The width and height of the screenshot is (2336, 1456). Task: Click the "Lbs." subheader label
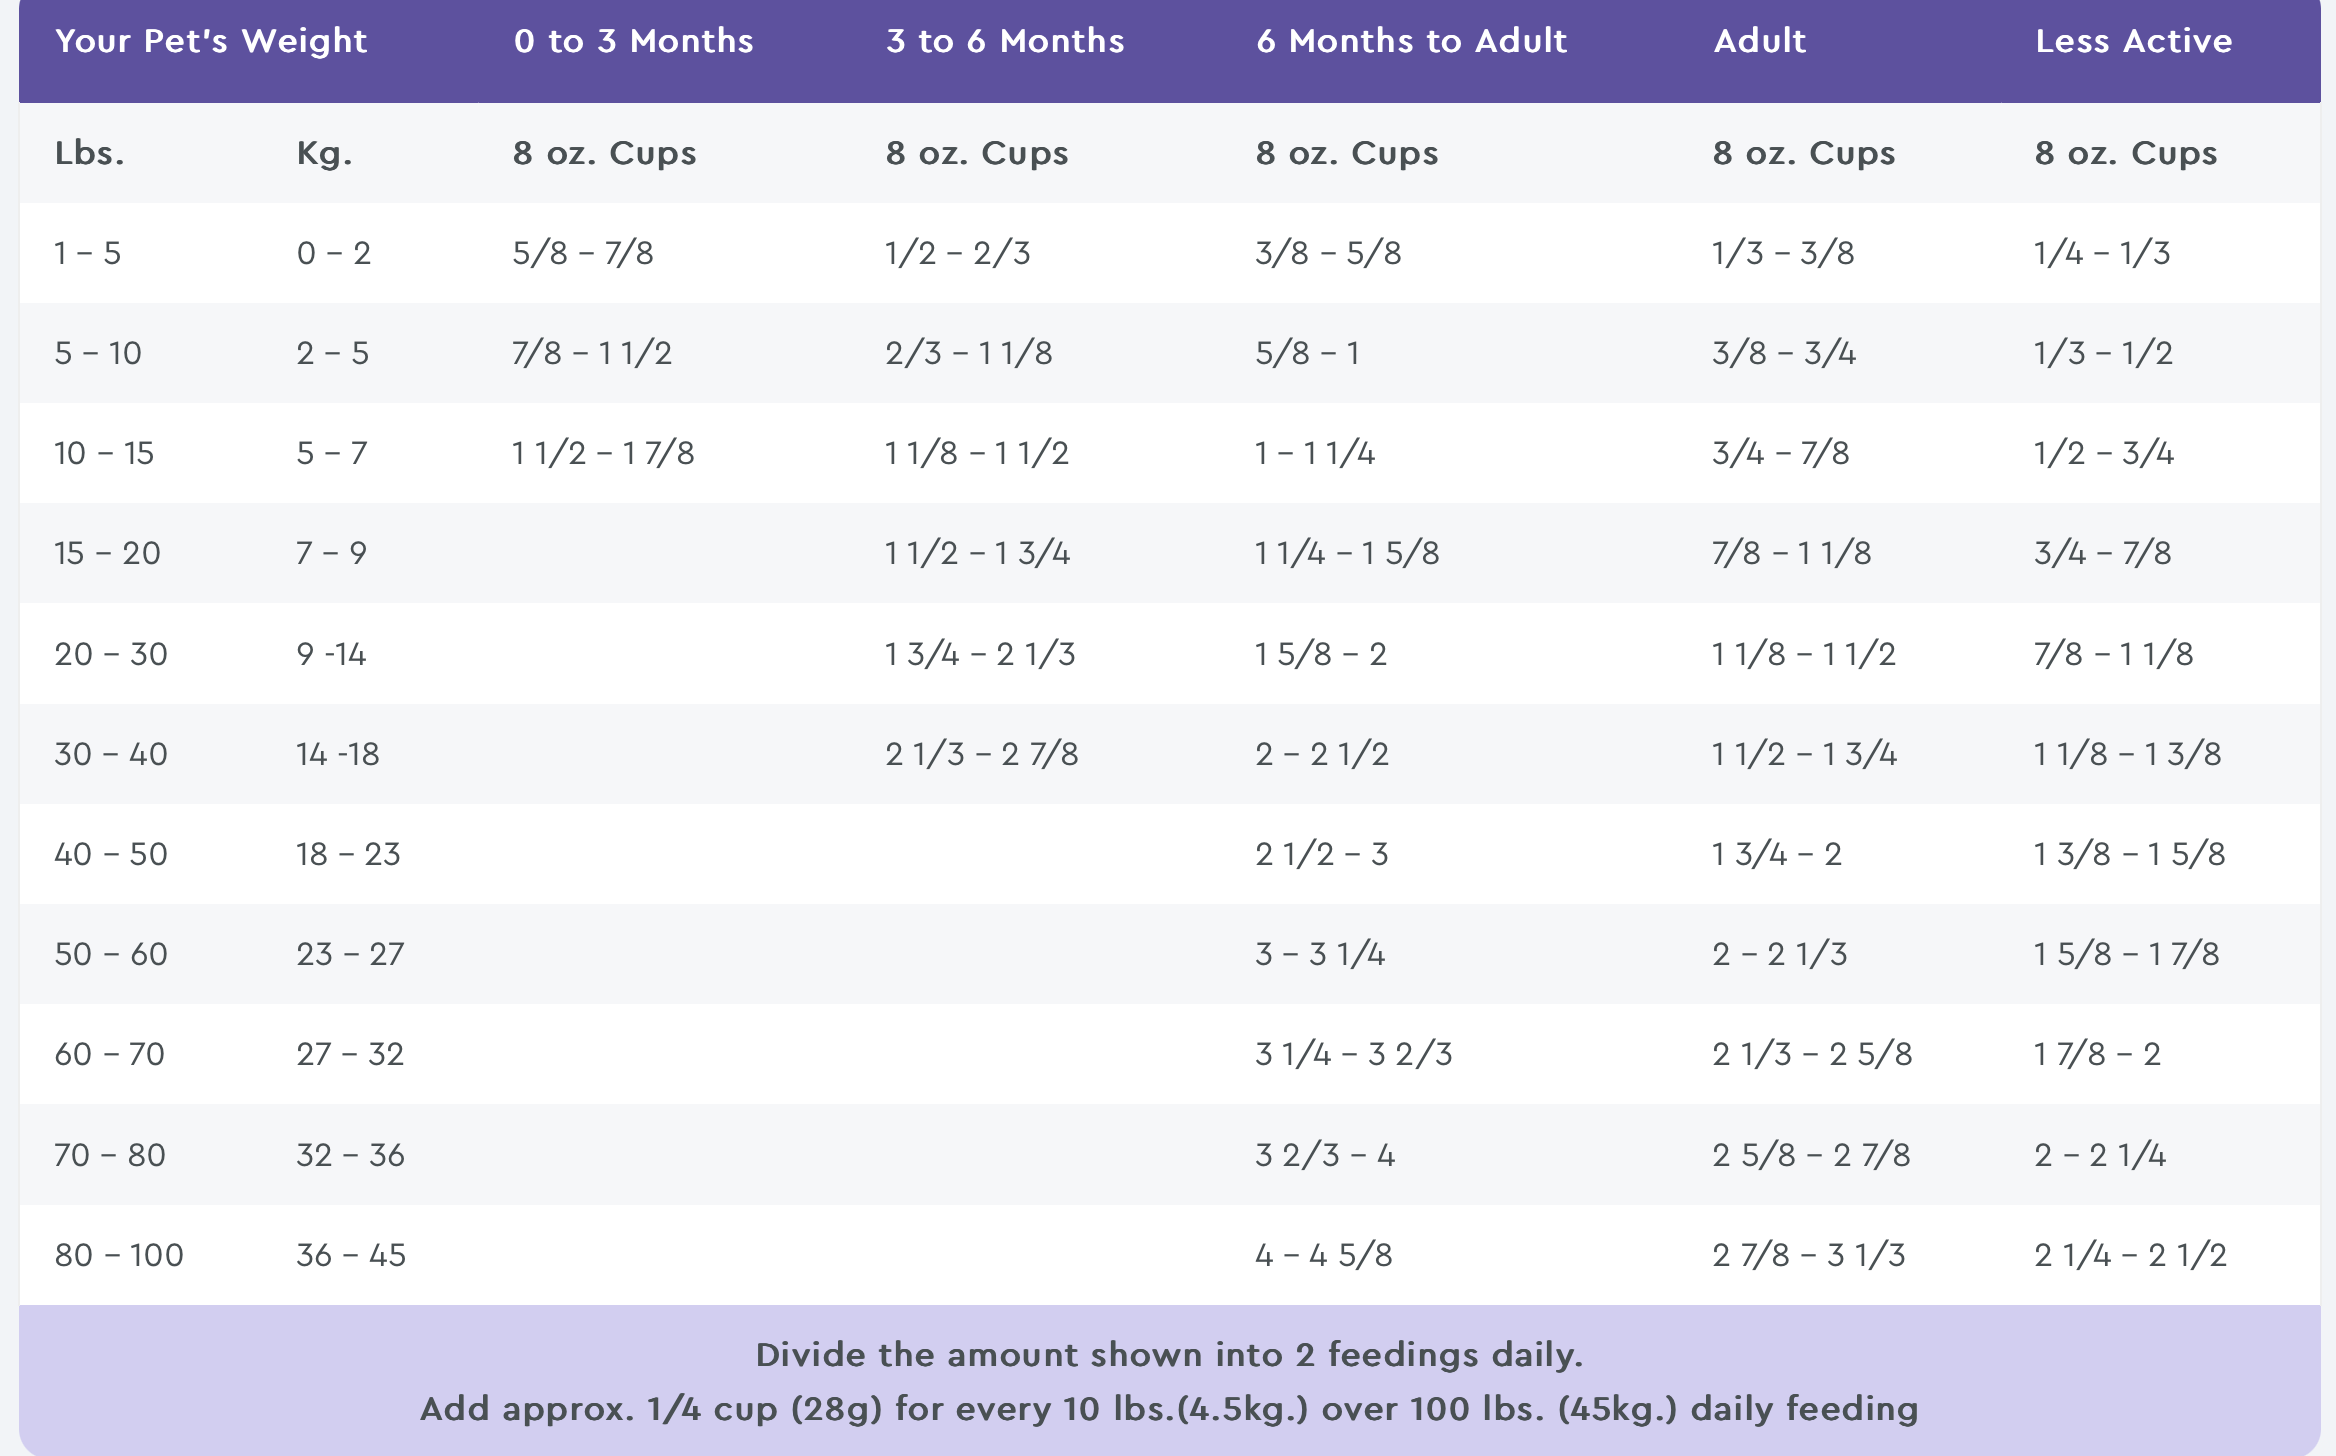point(89,153)
